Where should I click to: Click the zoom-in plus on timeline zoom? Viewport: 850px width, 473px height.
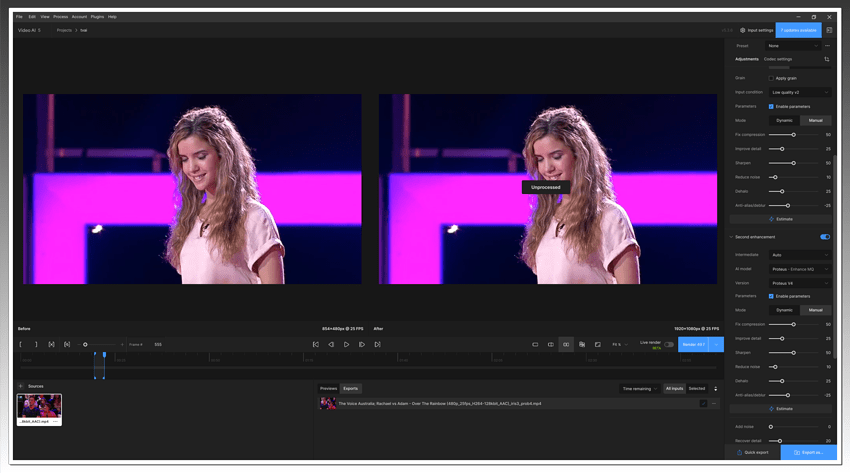[122, 345]
